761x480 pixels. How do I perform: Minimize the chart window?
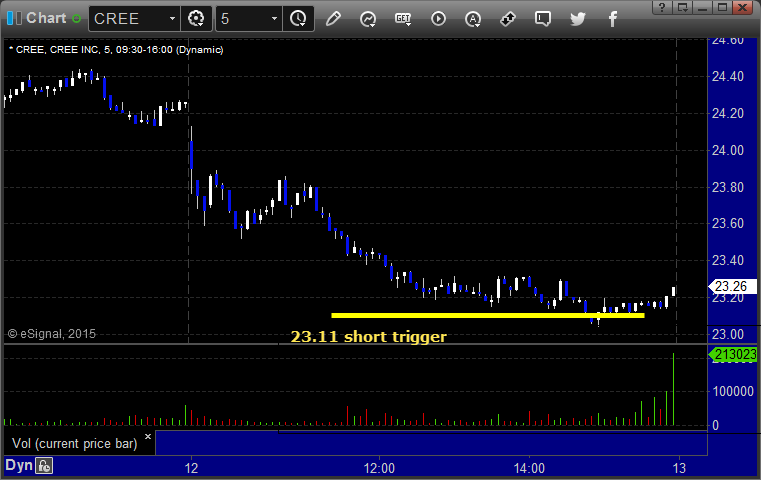click(x=702, y=7)
